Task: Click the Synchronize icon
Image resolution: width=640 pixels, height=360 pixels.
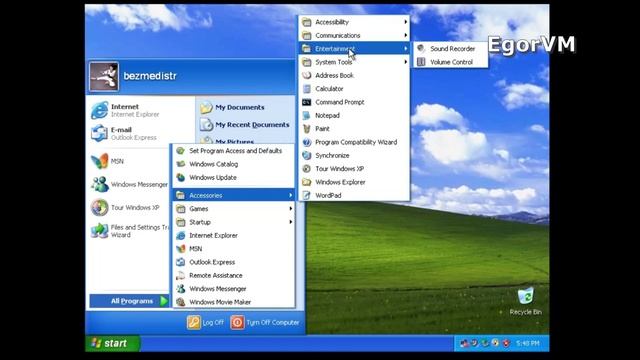Action: (307, 156)
